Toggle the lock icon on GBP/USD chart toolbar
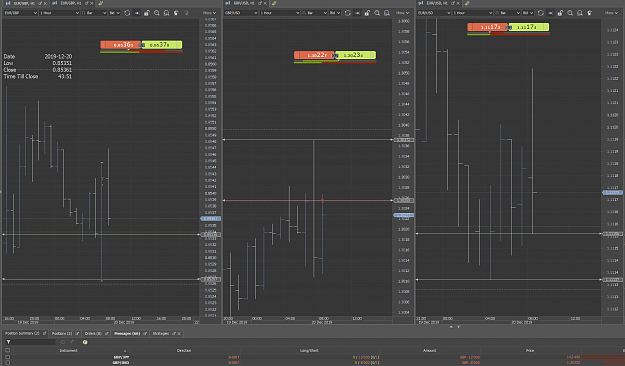625x366 pixels. coord(367,13)
